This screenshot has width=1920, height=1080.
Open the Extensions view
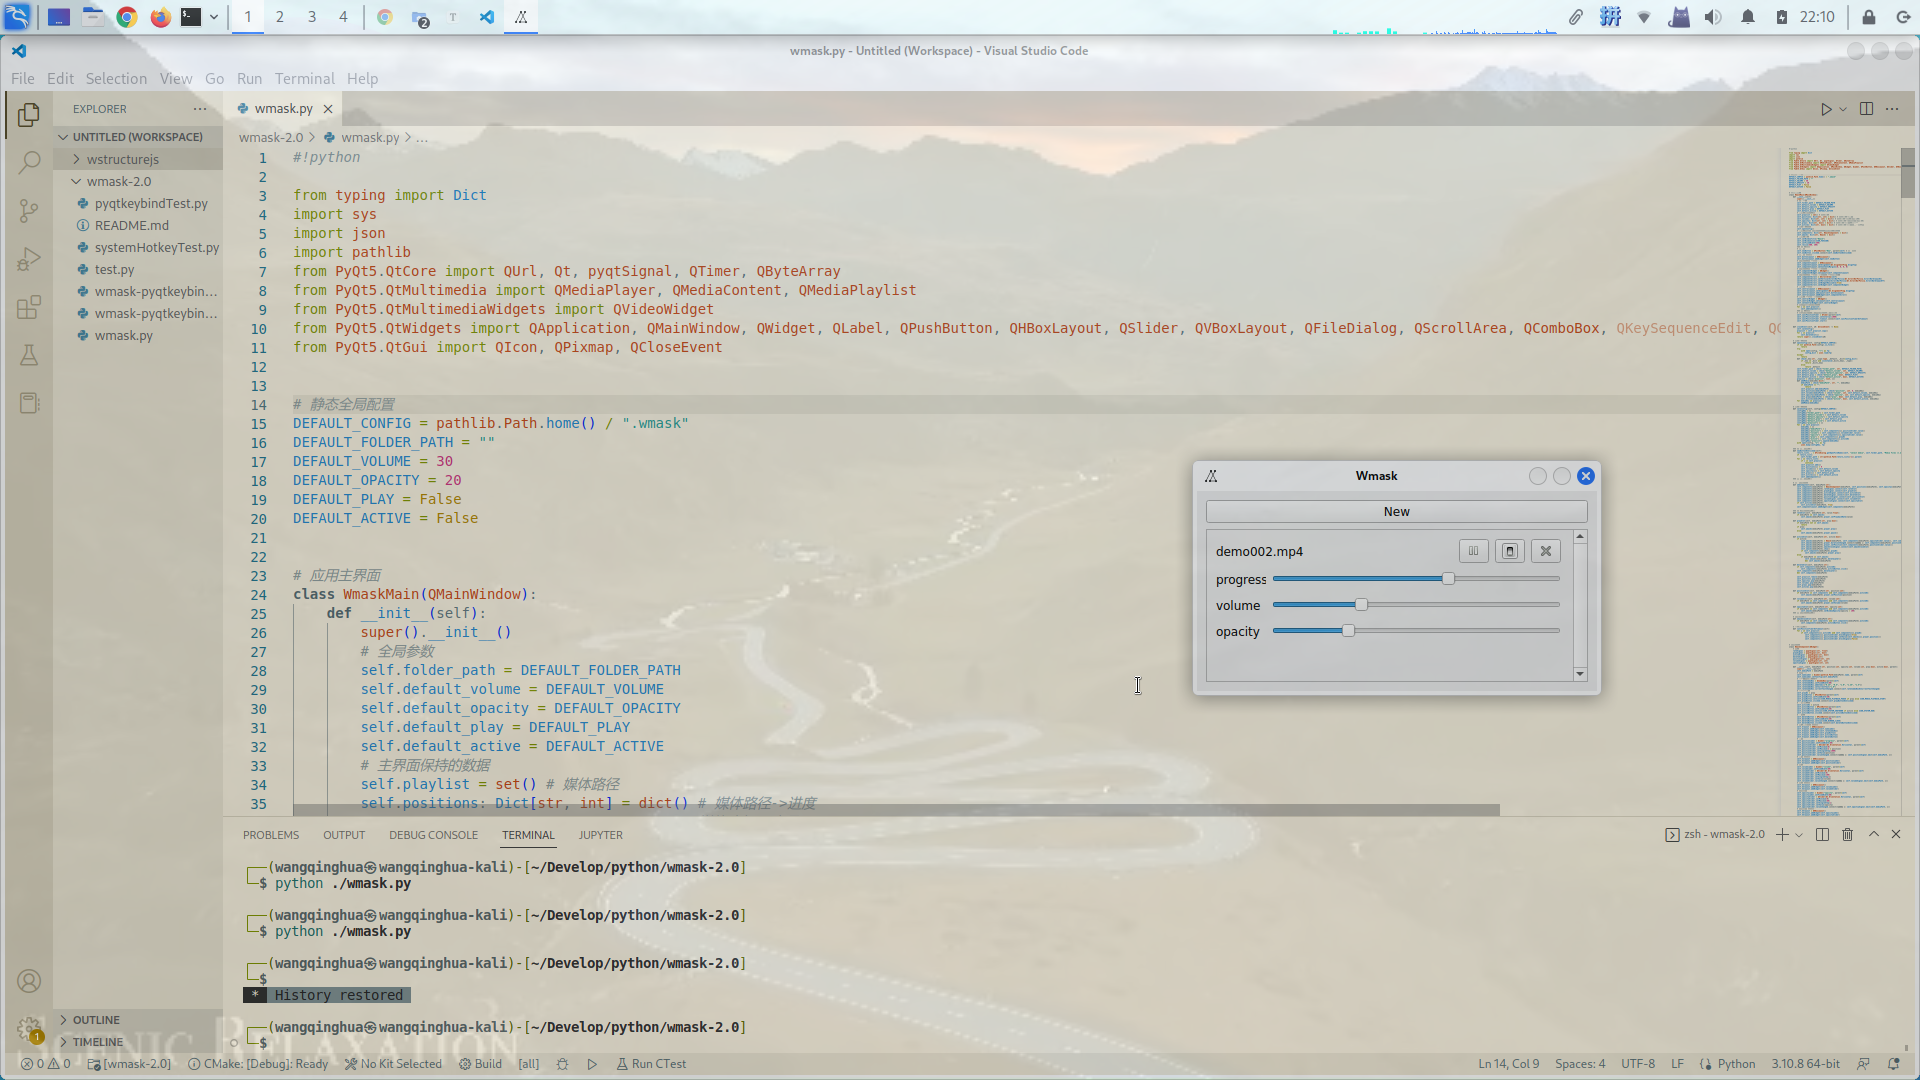29,307
